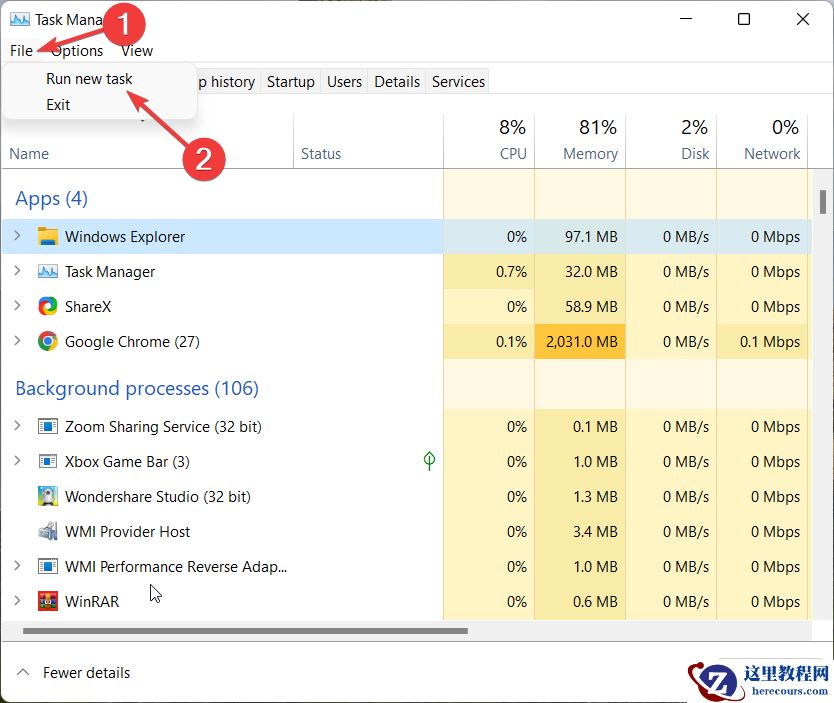Click the Task Manager process icon
Viewport: 834px width, 703px height.
tap(47, 272)
